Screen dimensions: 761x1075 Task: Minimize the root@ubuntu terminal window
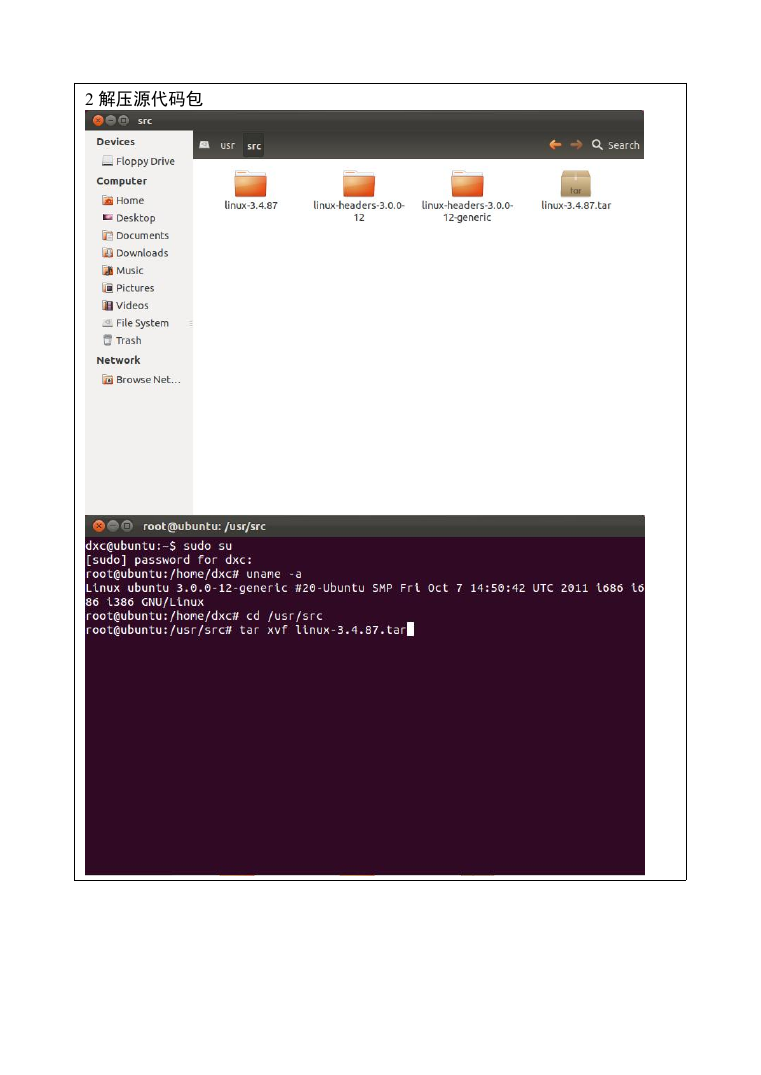(112, 526)
